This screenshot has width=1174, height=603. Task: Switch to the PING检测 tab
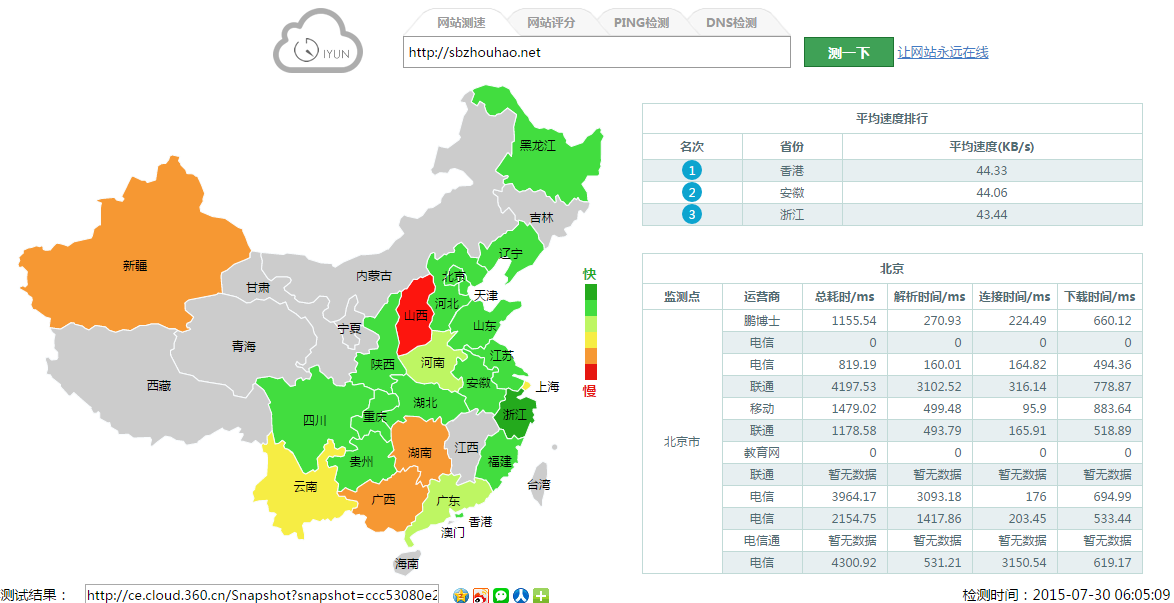tap(643, 23)
